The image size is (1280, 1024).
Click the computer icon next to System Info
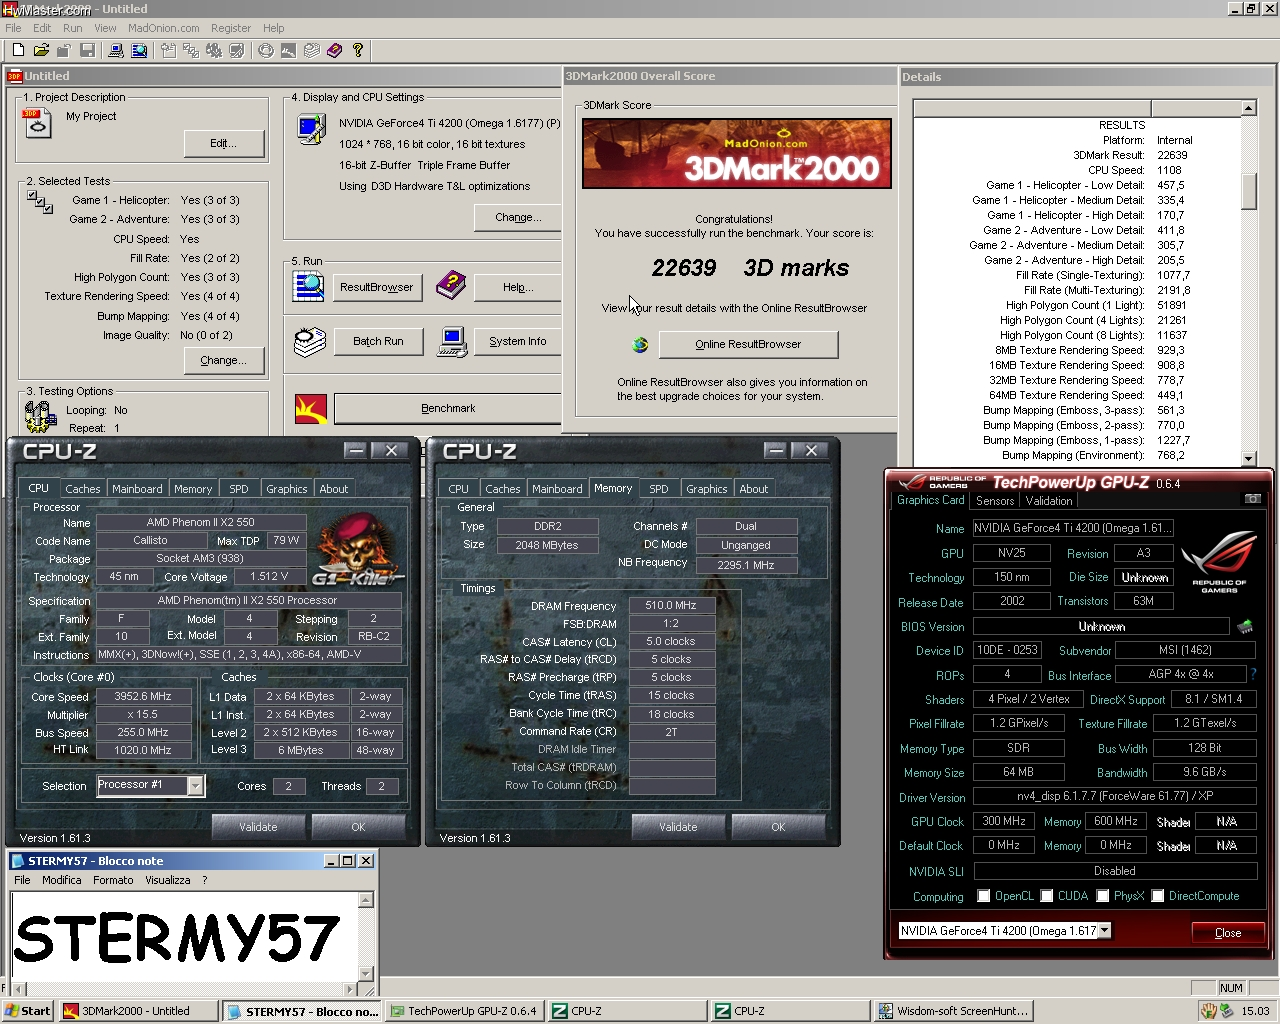(x=452, y=341)
